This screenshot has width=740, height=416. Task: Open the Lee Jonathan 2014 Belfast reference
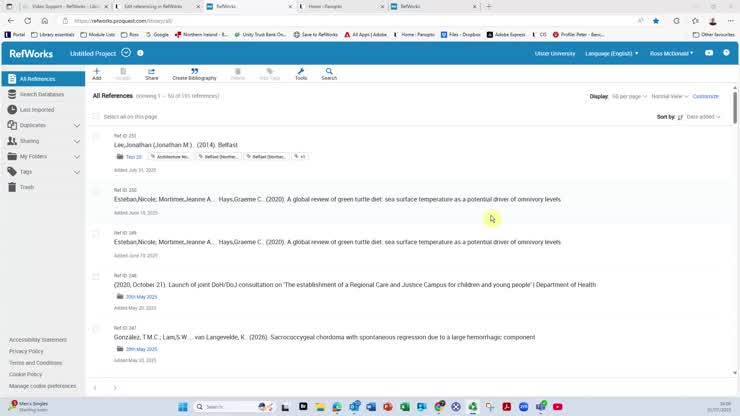pyautogui.click(x=176, y=145)
